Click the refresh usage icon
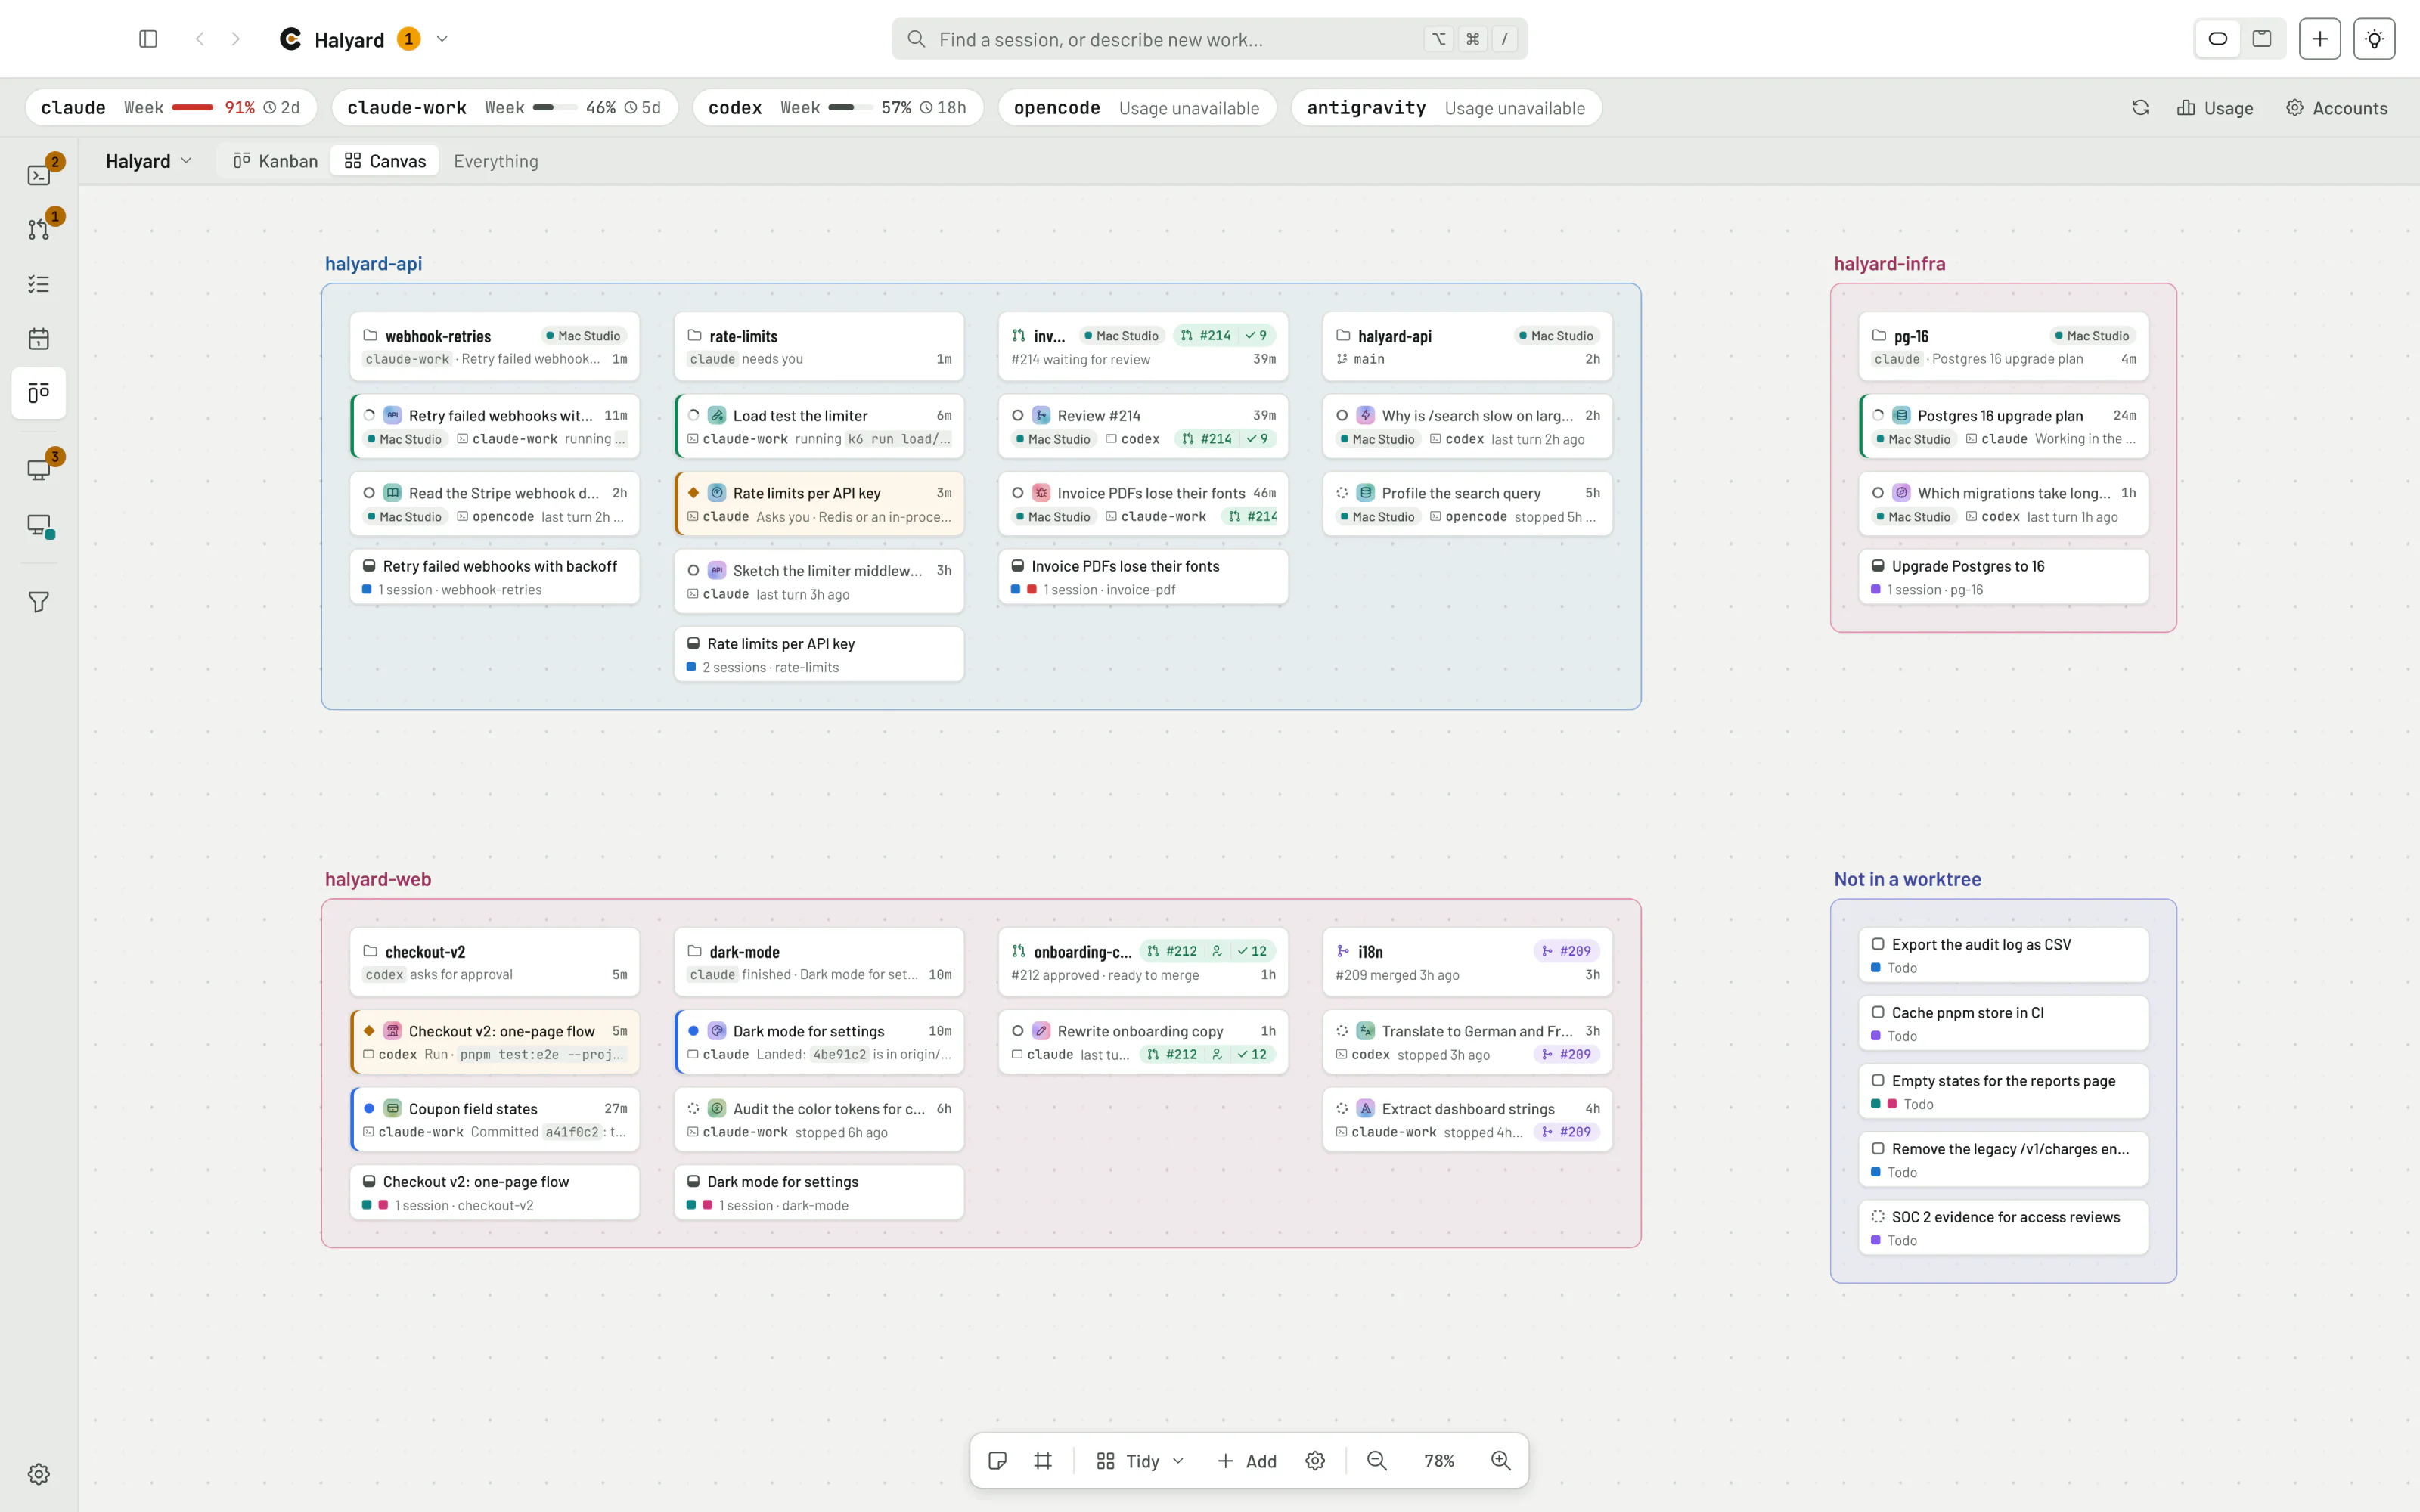2420x1512 pixels. (x=2140, y=108)
